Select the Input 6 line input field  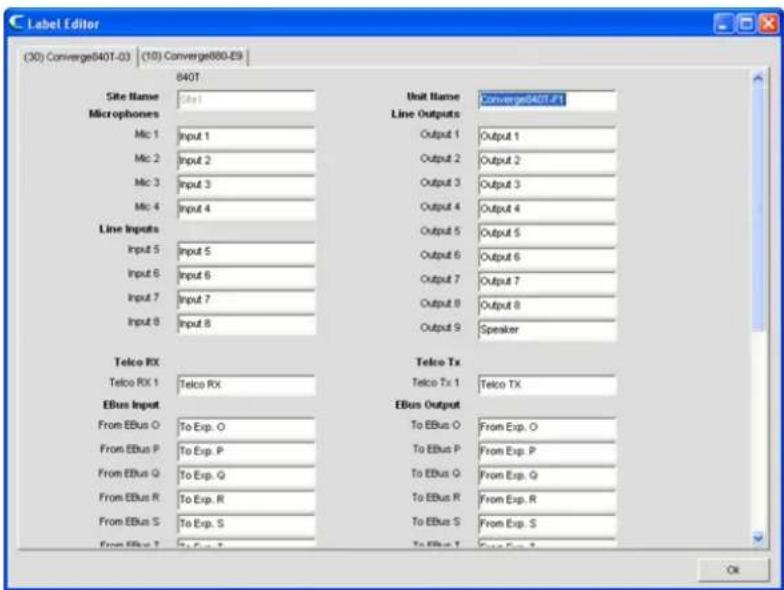[x=246, y=276]
